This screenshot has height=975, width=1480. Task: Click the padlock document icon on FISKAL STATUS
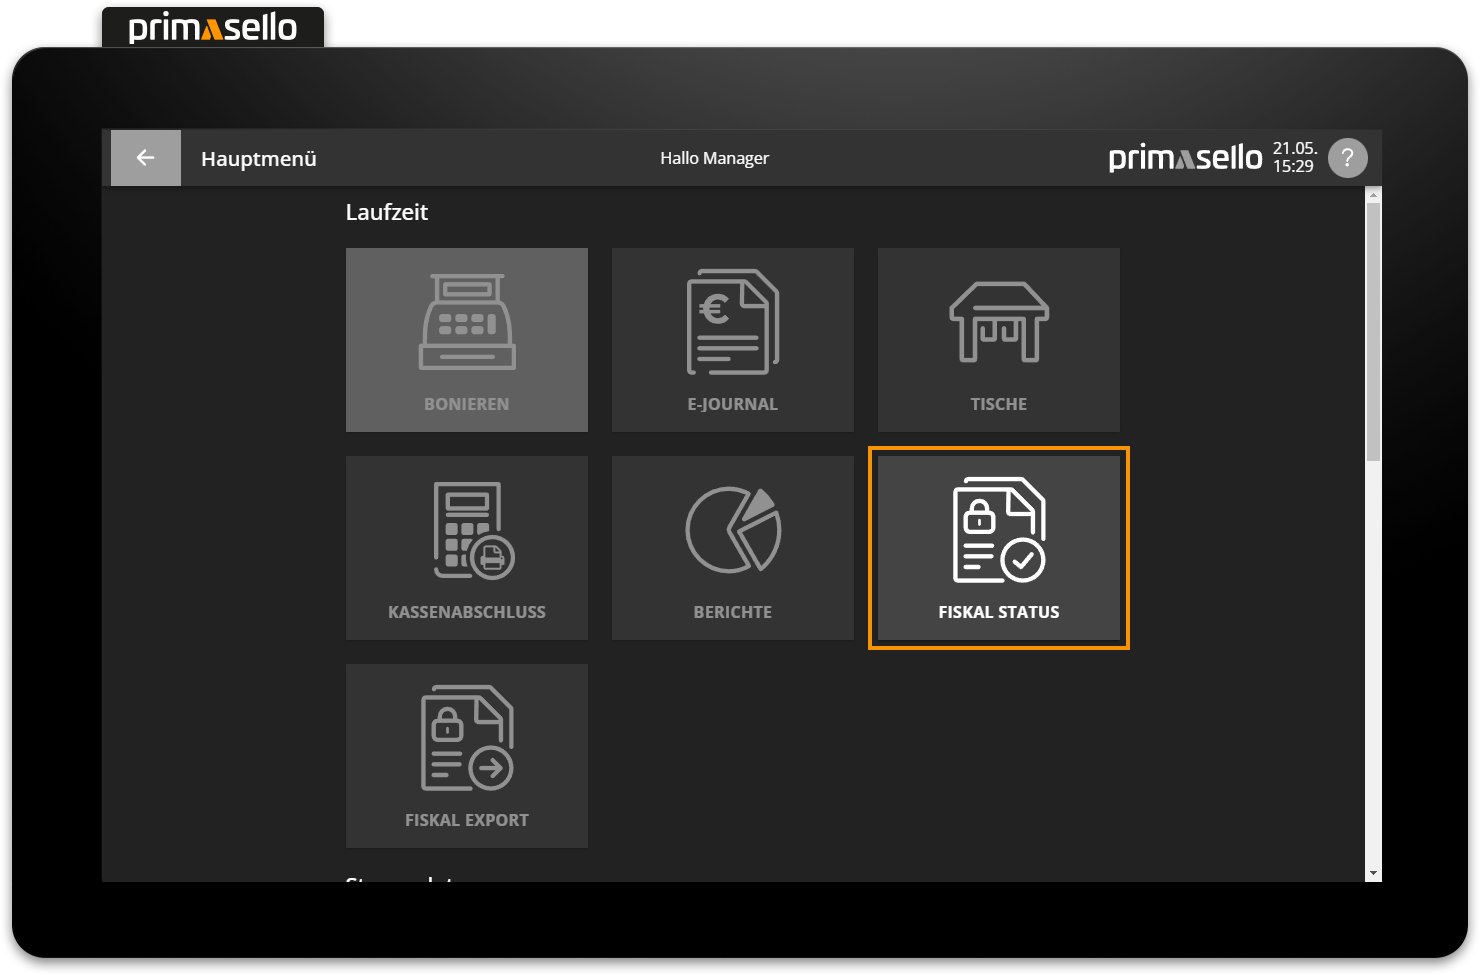point(998,530)
